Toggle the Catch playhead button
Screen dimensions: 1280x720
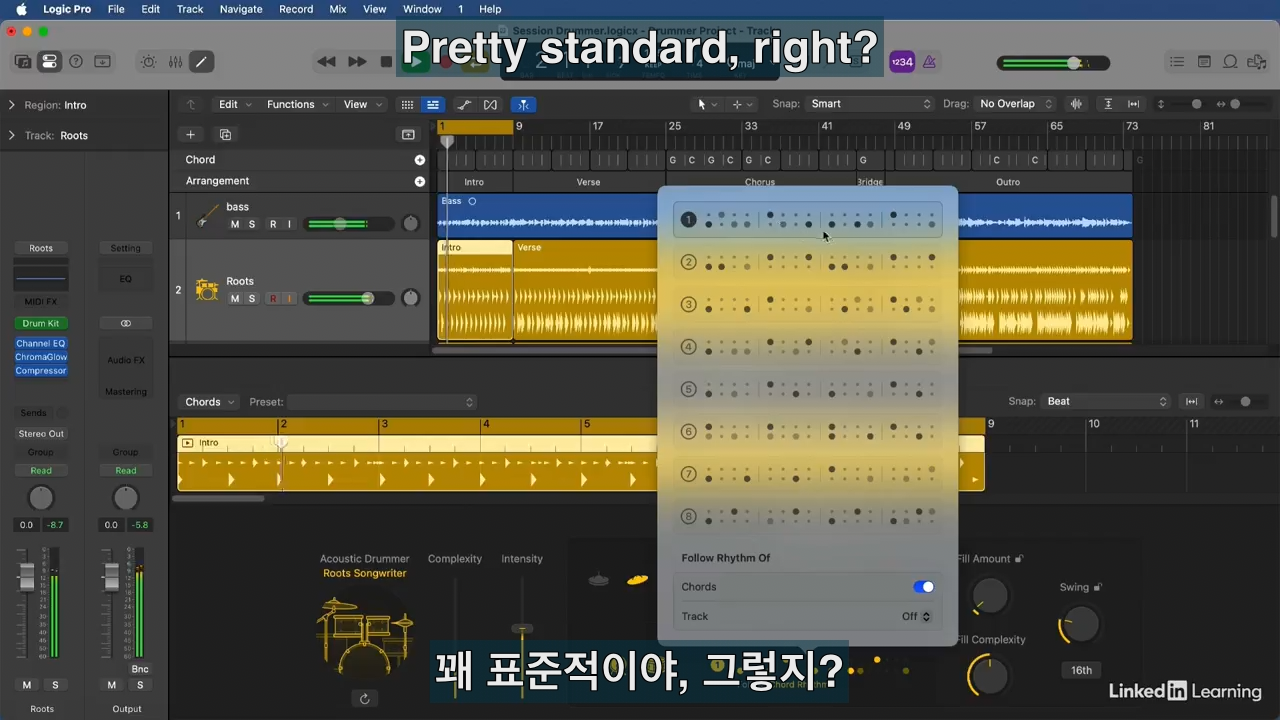click(523, 104)
